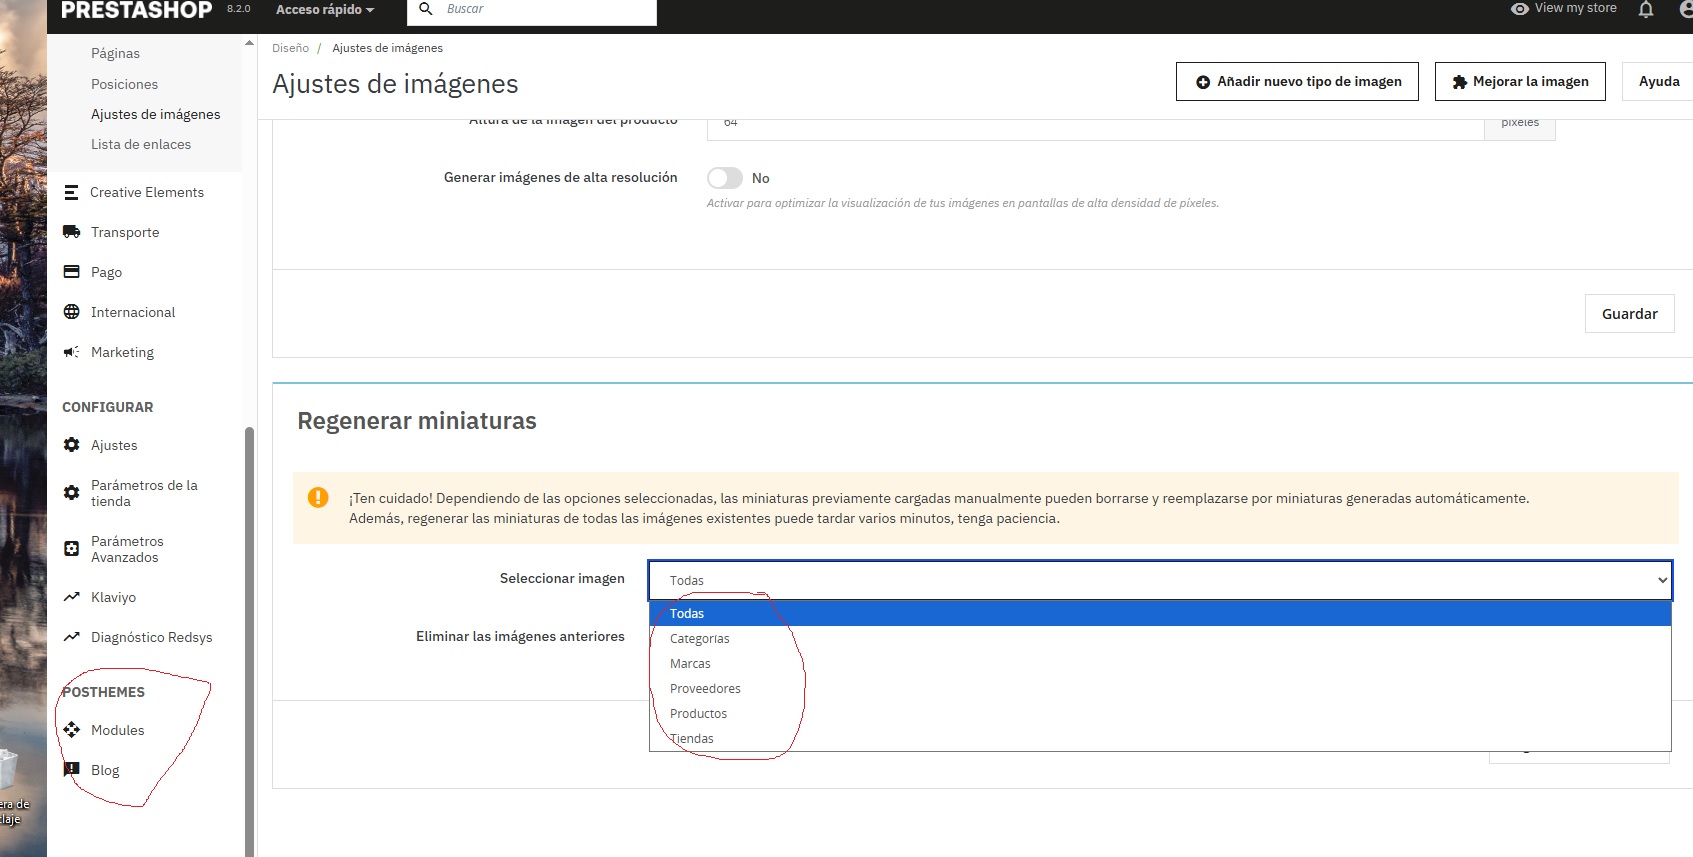Go to Posiciones in the sidebar
Screen dimensions: 1693x857
pyautogui.click(x=124, y=84)
